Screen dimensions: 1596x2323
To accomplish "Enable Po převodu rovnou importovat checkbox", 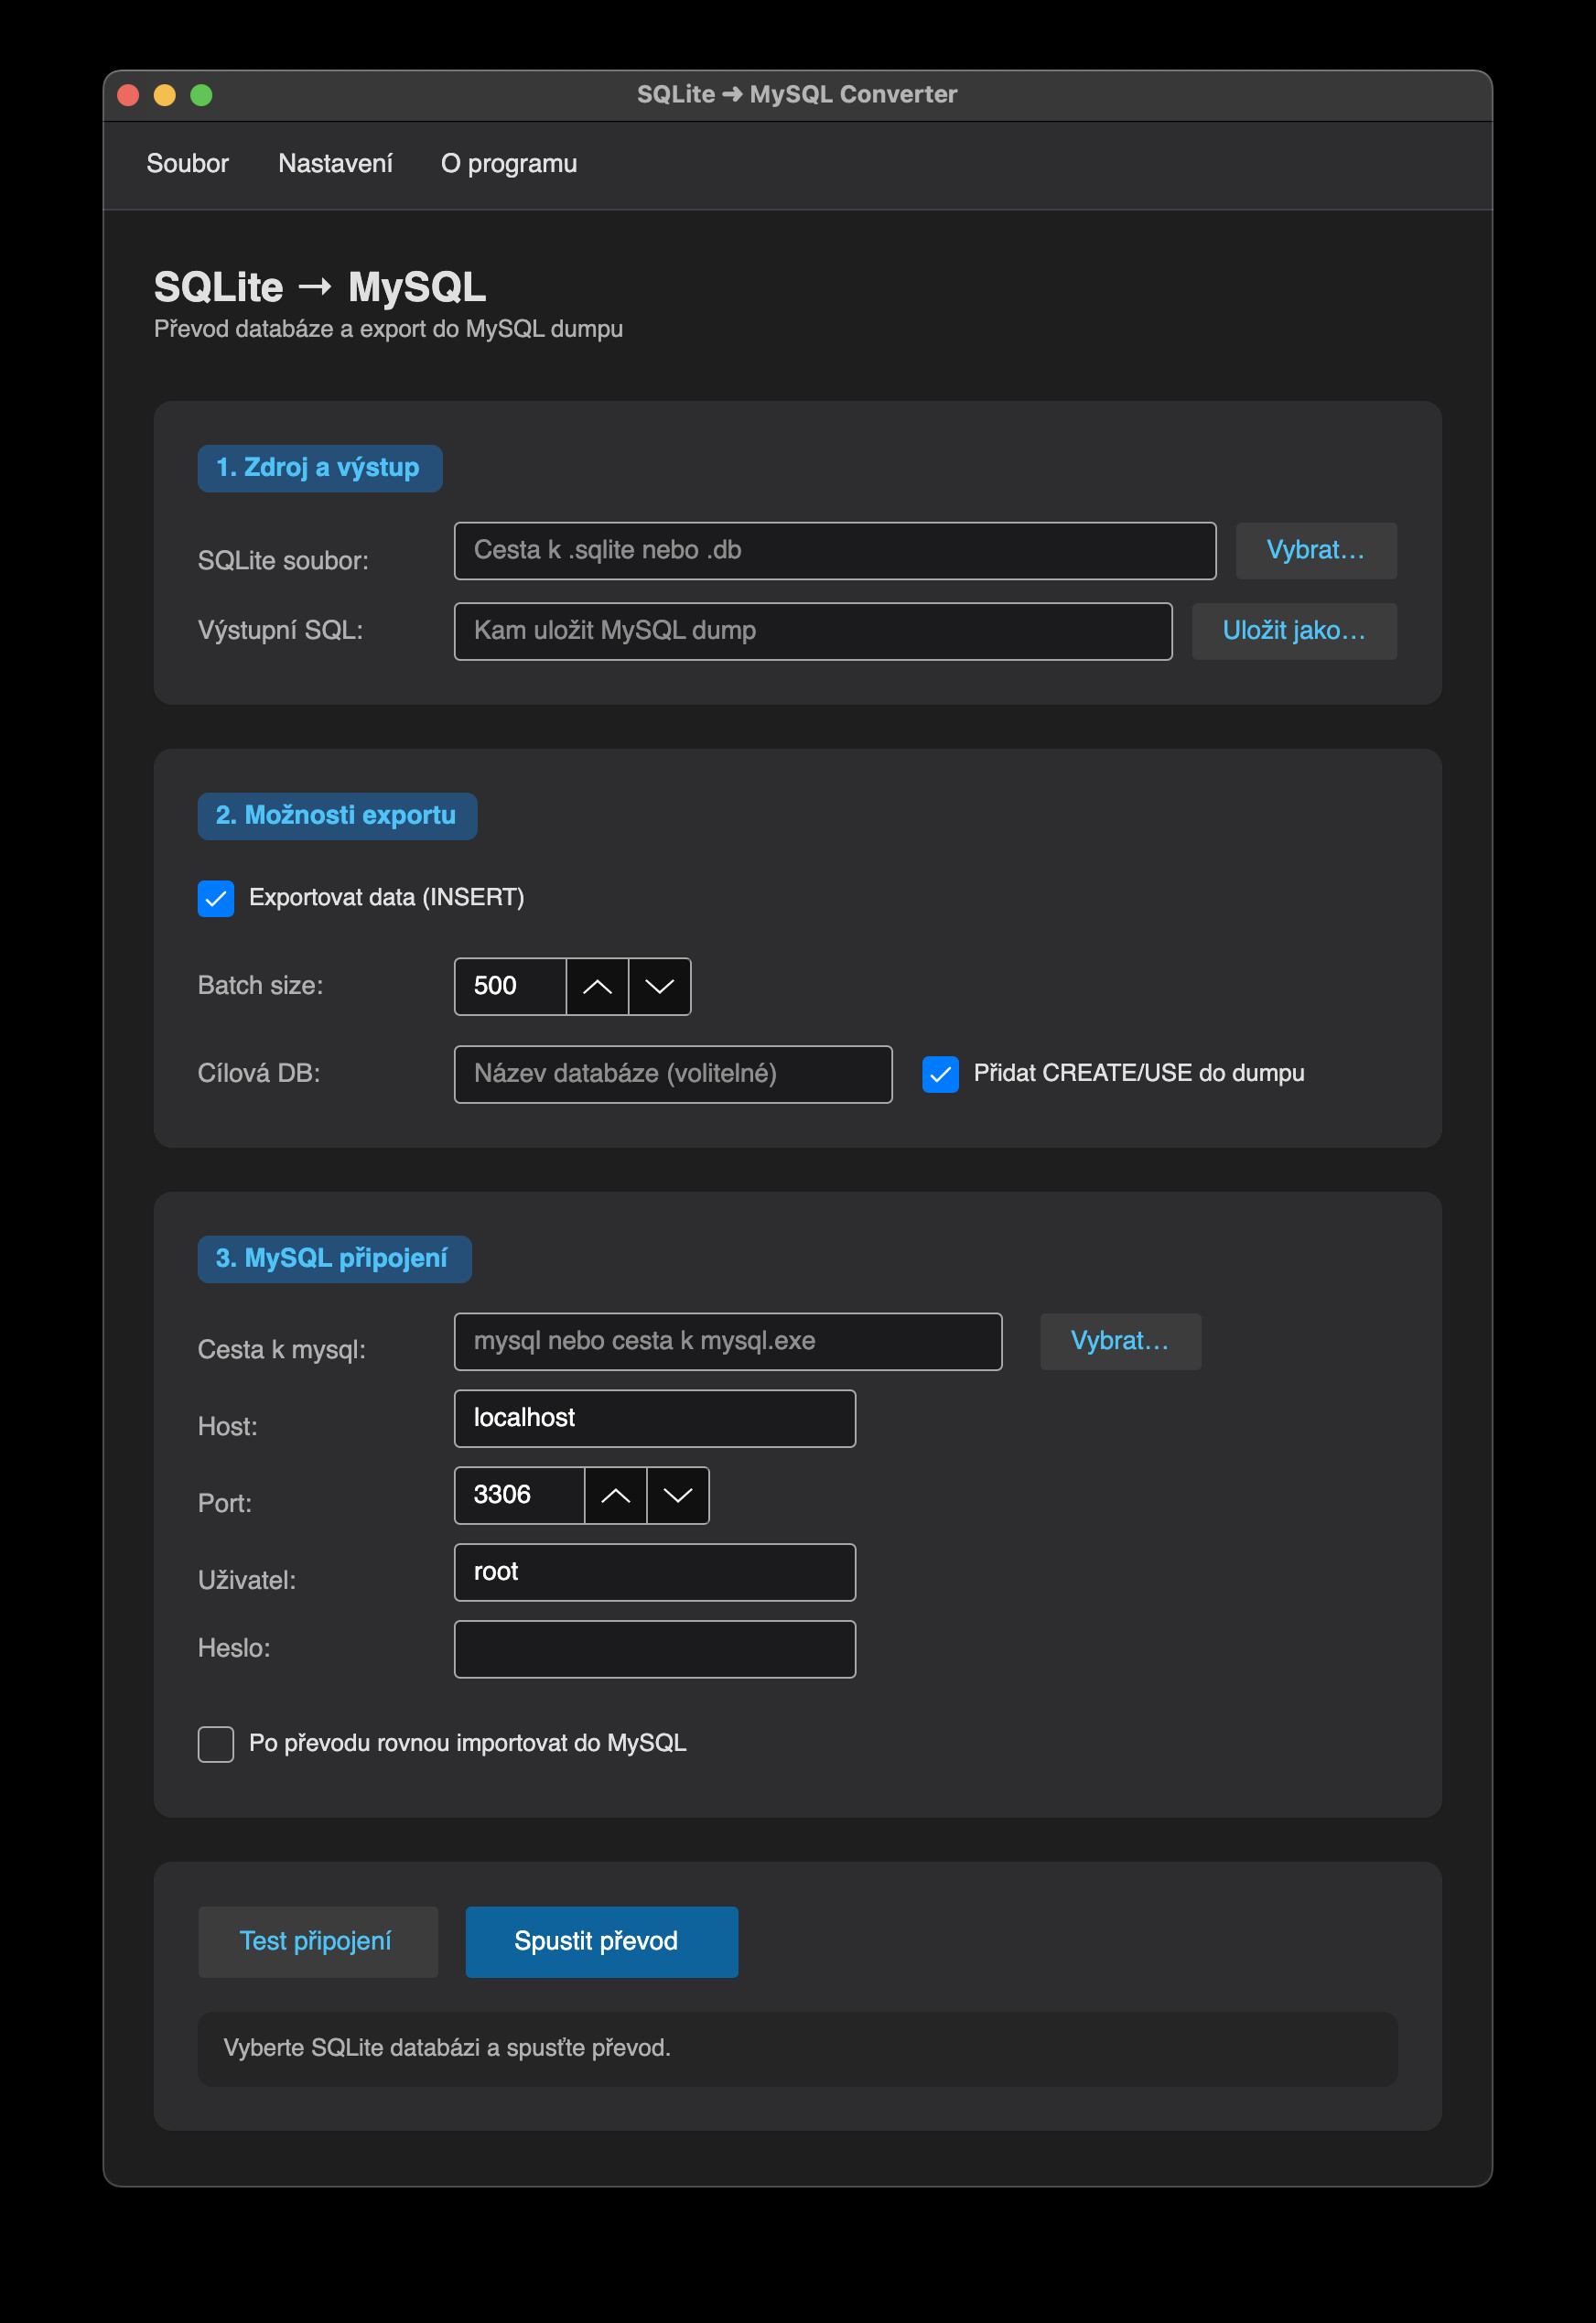I will click(216, 1744).
